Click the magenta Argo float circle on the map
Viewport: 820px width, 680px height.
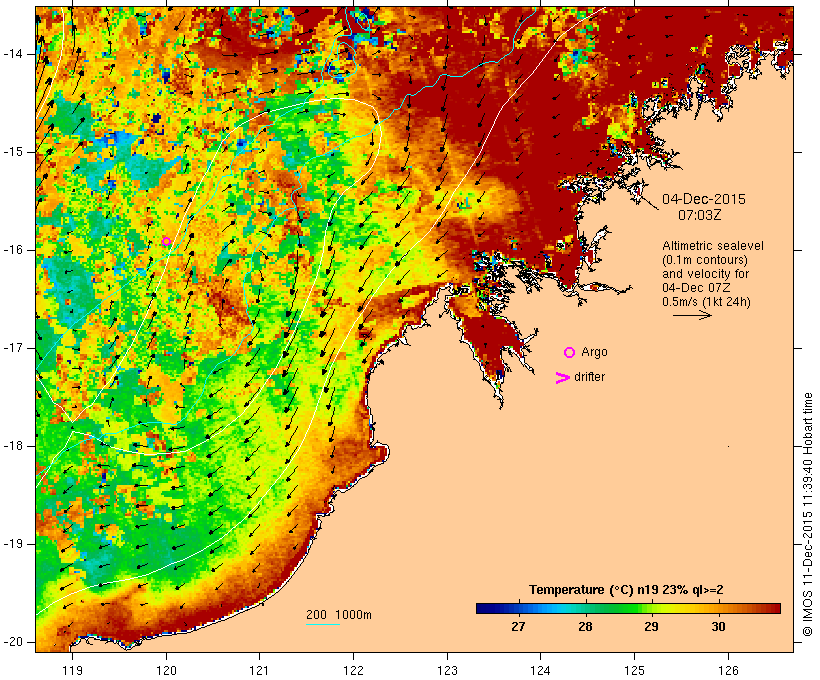tap(166, 241)
